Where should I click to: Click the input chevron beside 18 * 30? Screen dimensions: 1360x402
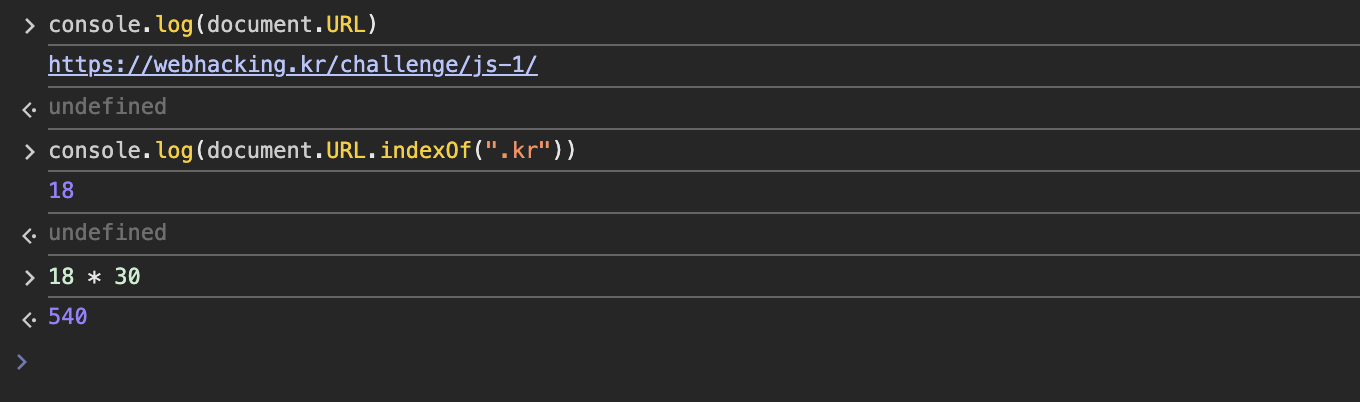coord(29,277)
